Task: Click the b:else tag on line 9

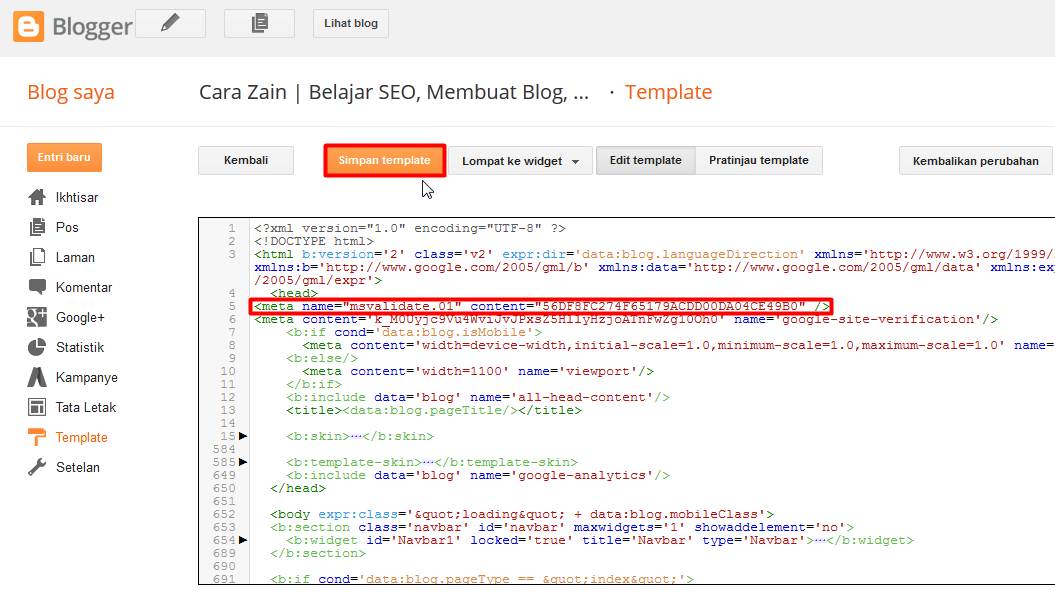Action: 322,358
